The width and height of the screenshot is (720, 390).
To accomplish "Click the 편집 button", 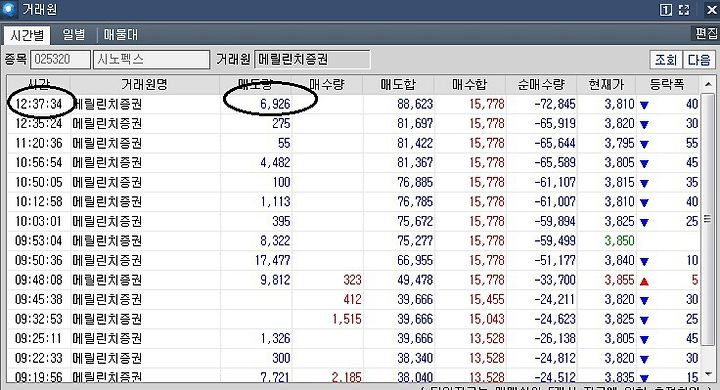I will [x=706, y=34].
